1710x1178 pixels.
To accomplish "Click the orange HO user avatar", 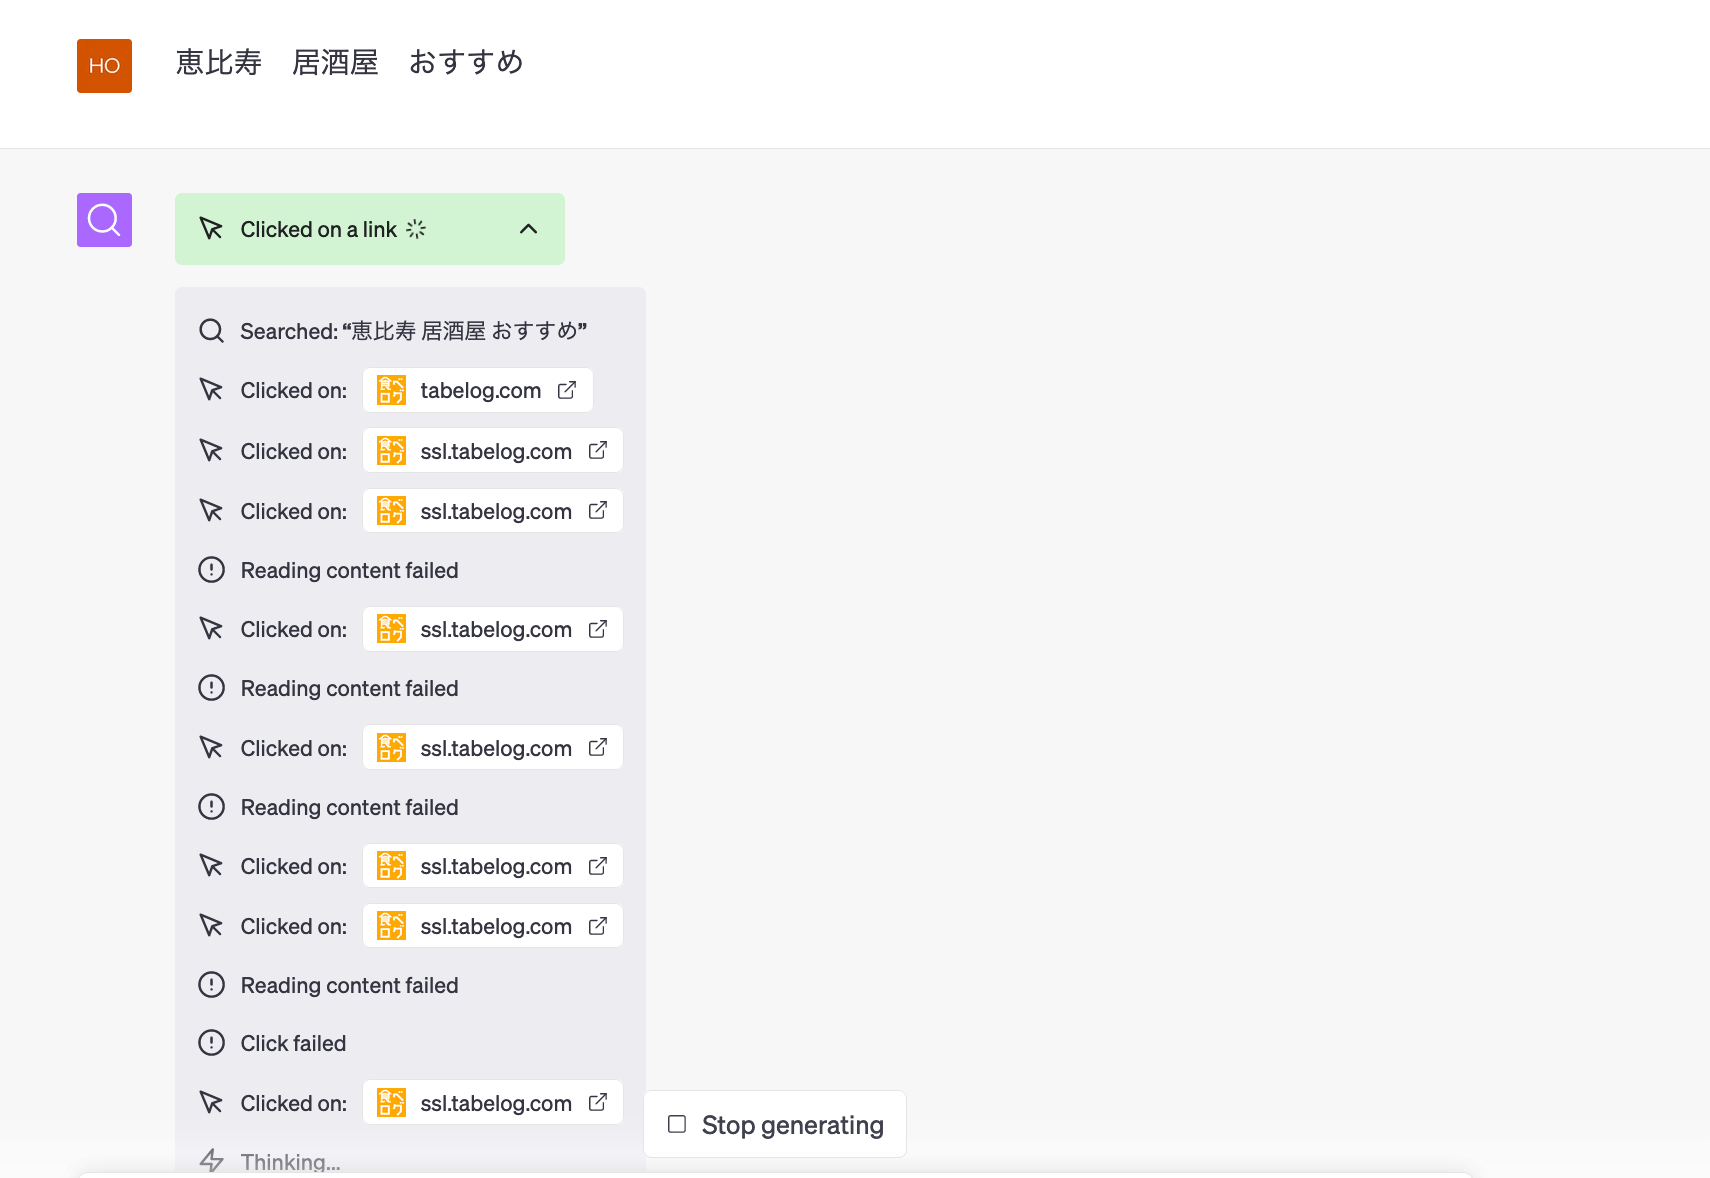I will click(x=104, y=66).
